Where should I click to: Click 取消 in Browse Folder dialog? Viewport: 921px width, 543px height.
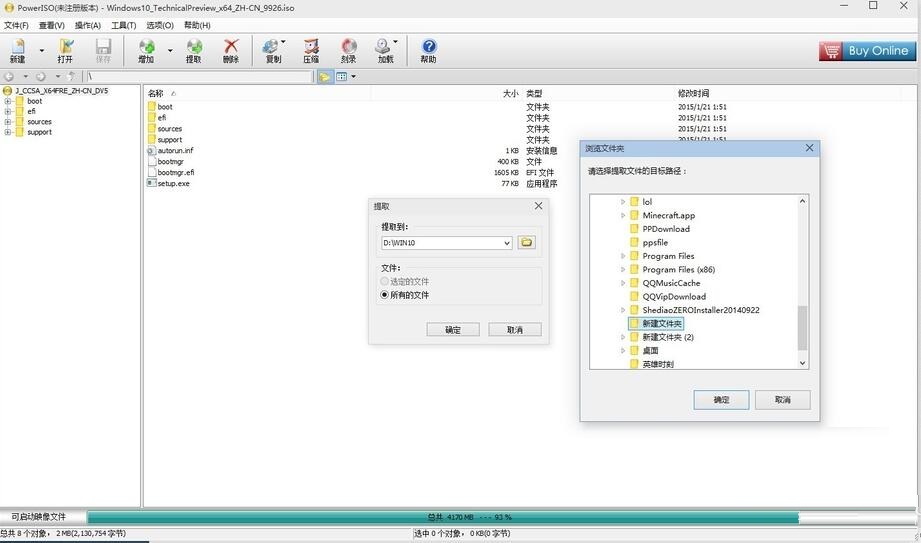[782, 400]
